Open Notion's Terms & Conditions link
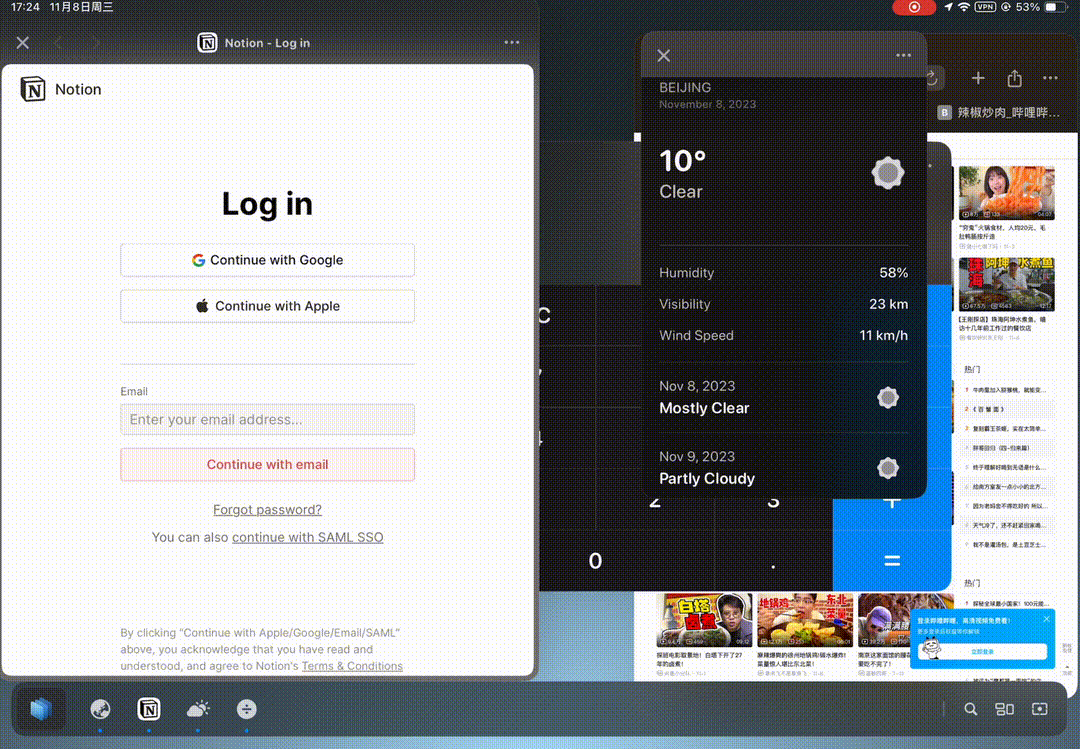This screenshot has height=749, width=1080. pyautogui.click(x=352, y=666)
